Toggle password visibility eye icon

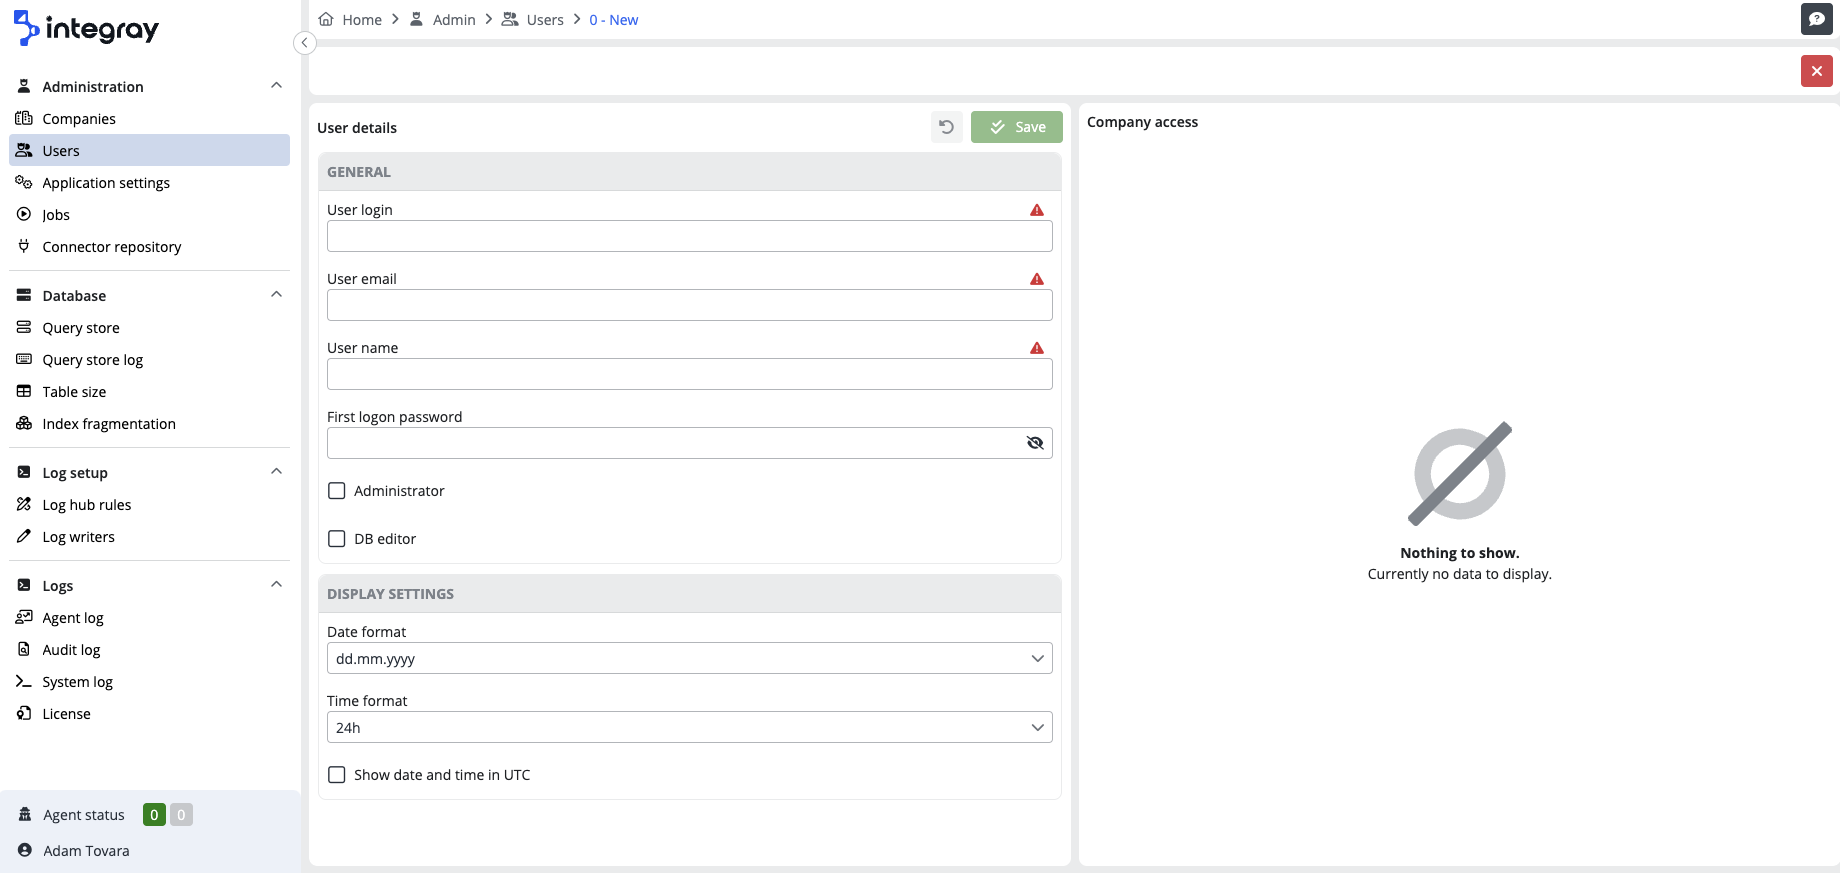click(x=1035, y=443)
